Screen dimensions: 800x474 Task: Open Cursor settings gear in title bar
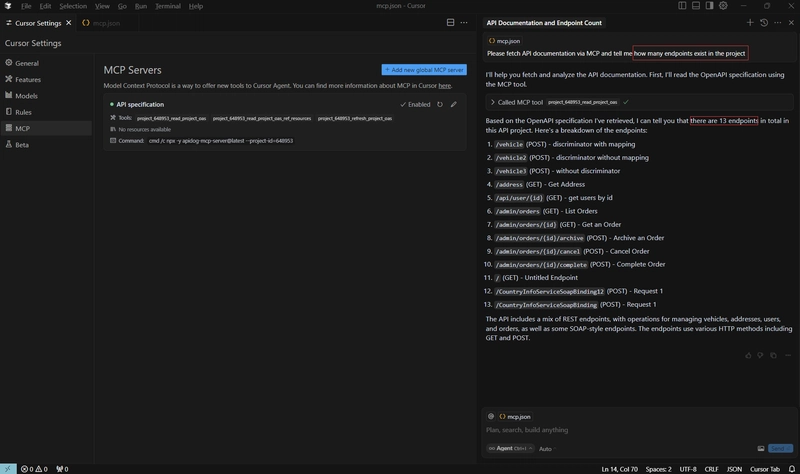(723, 6)
